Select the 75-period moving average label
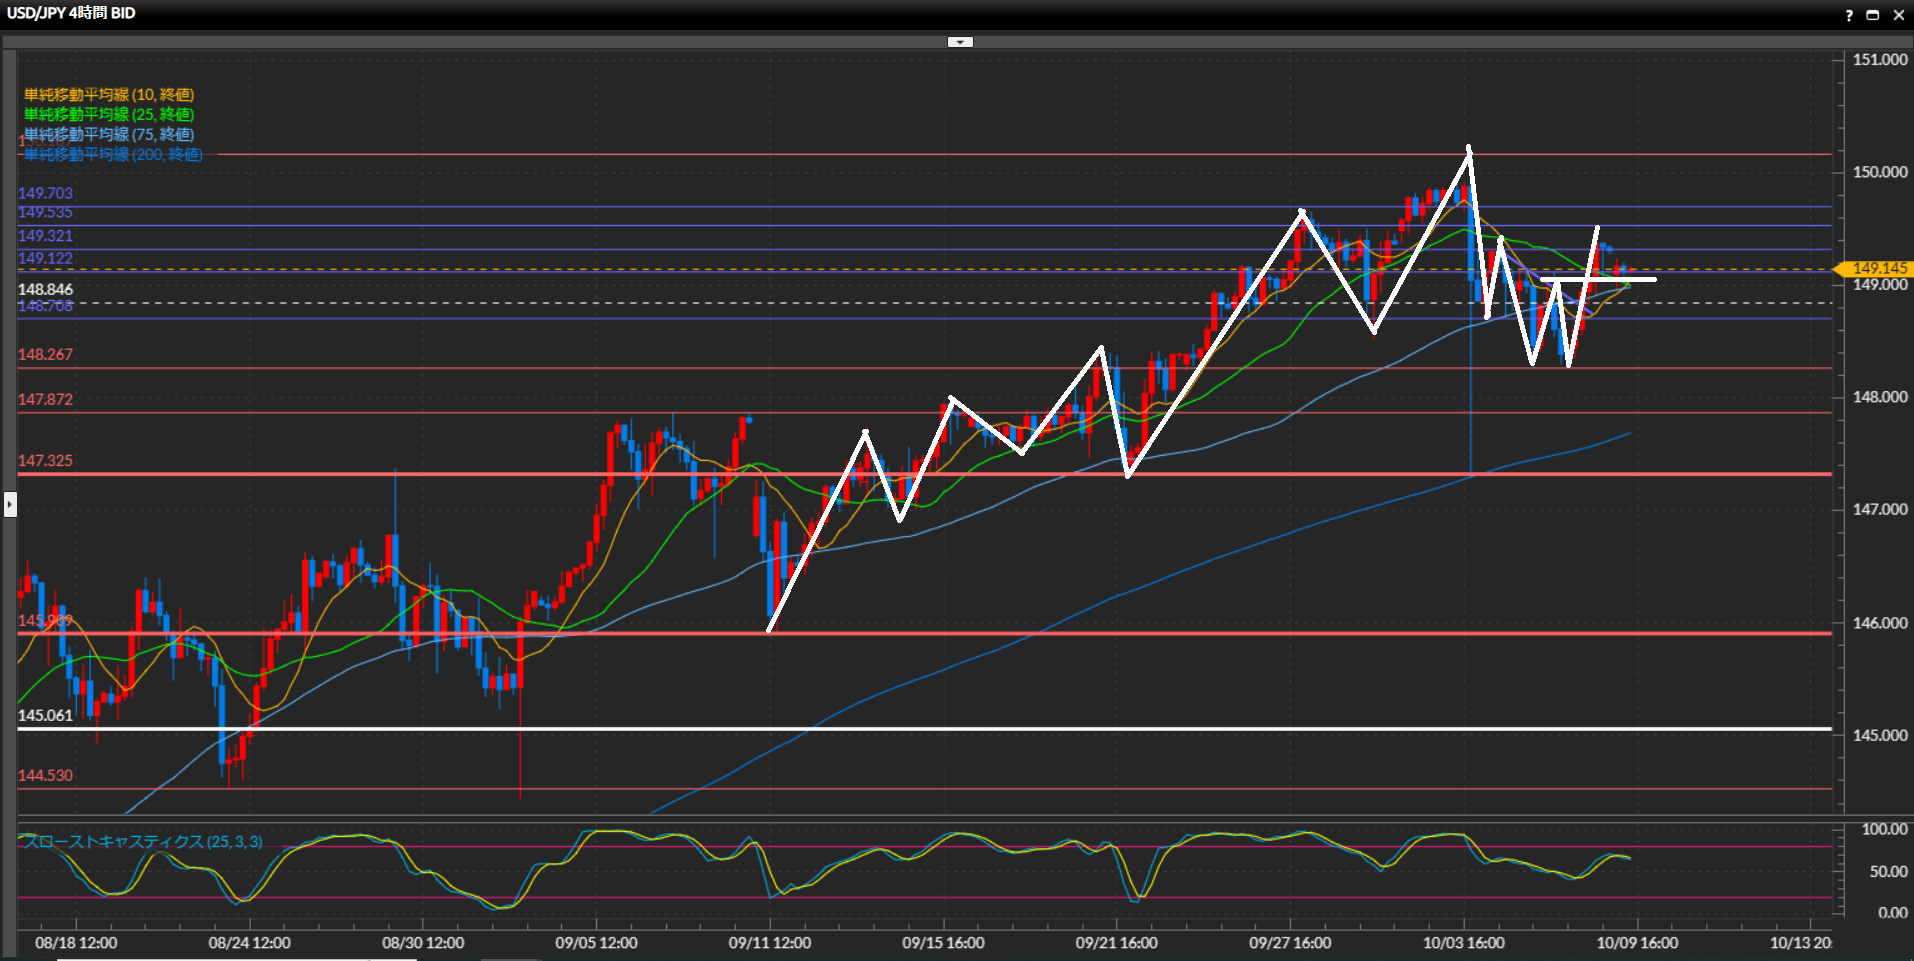This screenshot has width=1914, height=961. pos(109,134)
